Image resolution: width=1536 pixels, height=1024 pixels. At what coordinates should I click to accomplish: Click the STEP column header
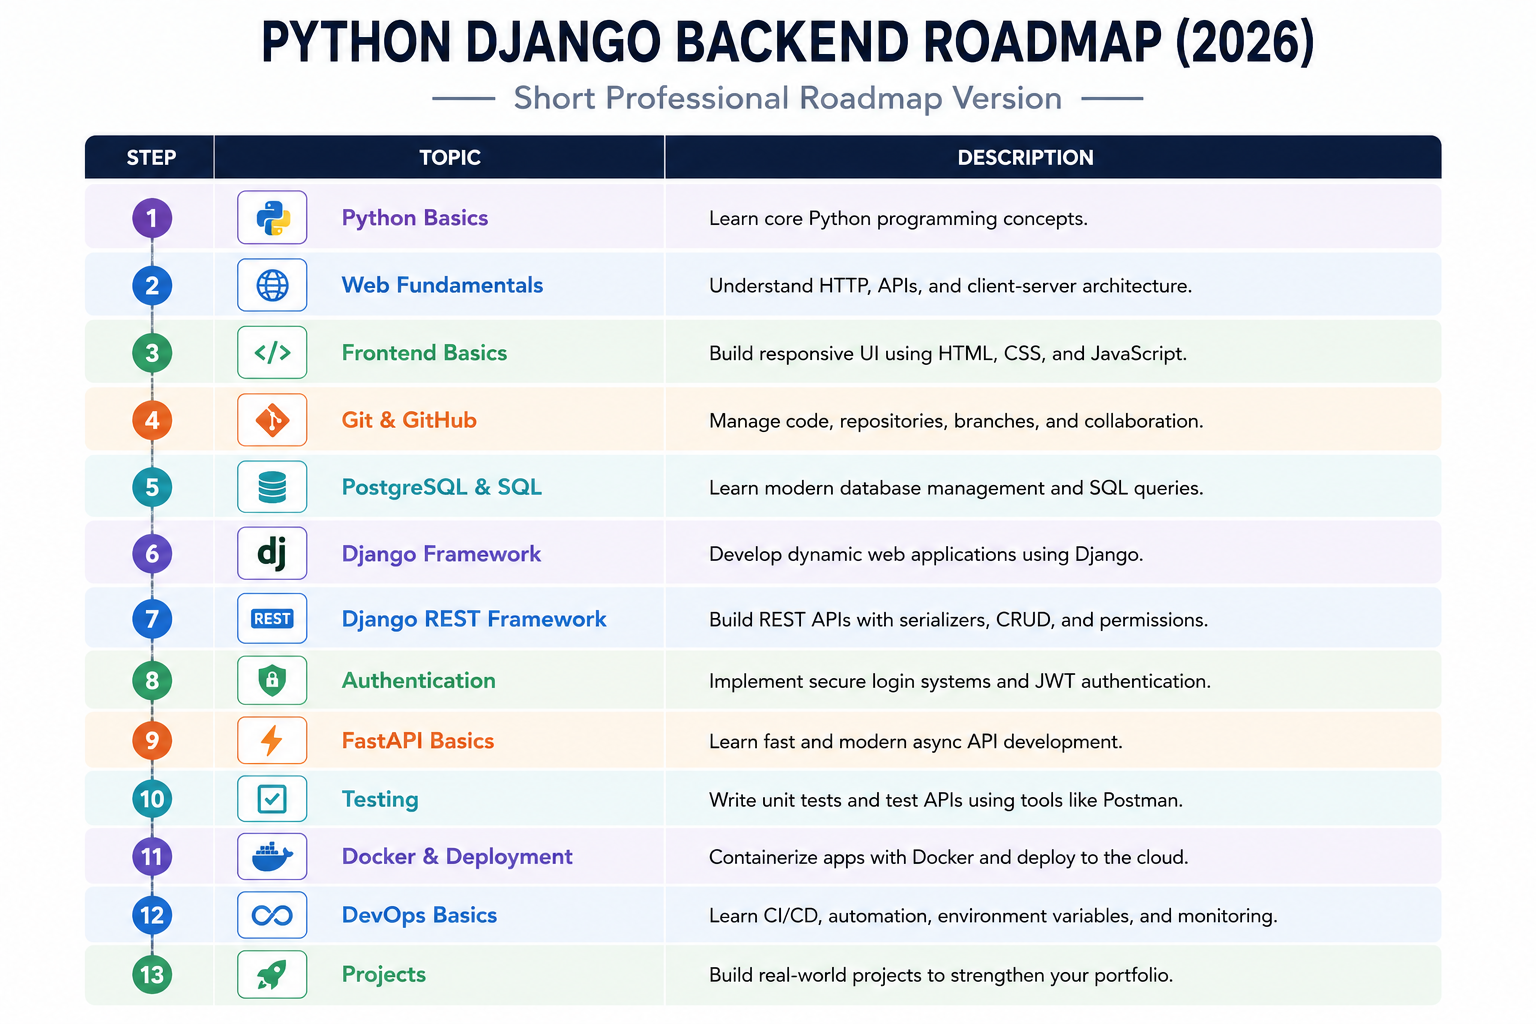coord(151,157)
